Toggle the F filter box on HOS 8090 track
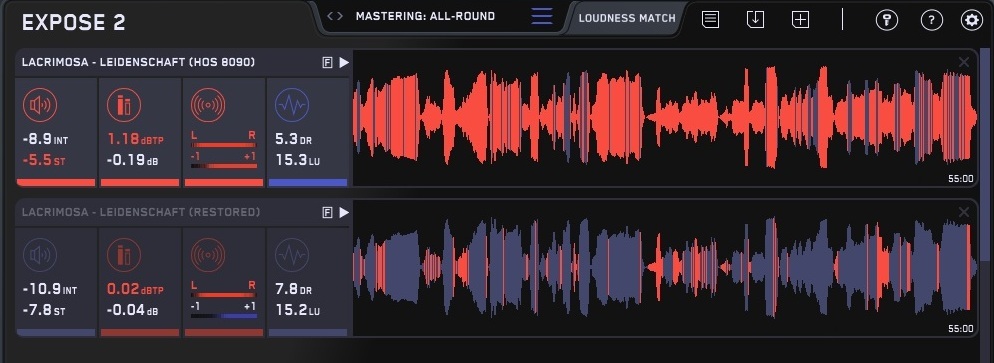Image resolution: width=994 pixels, height=363 pixels. coord(327,62)
